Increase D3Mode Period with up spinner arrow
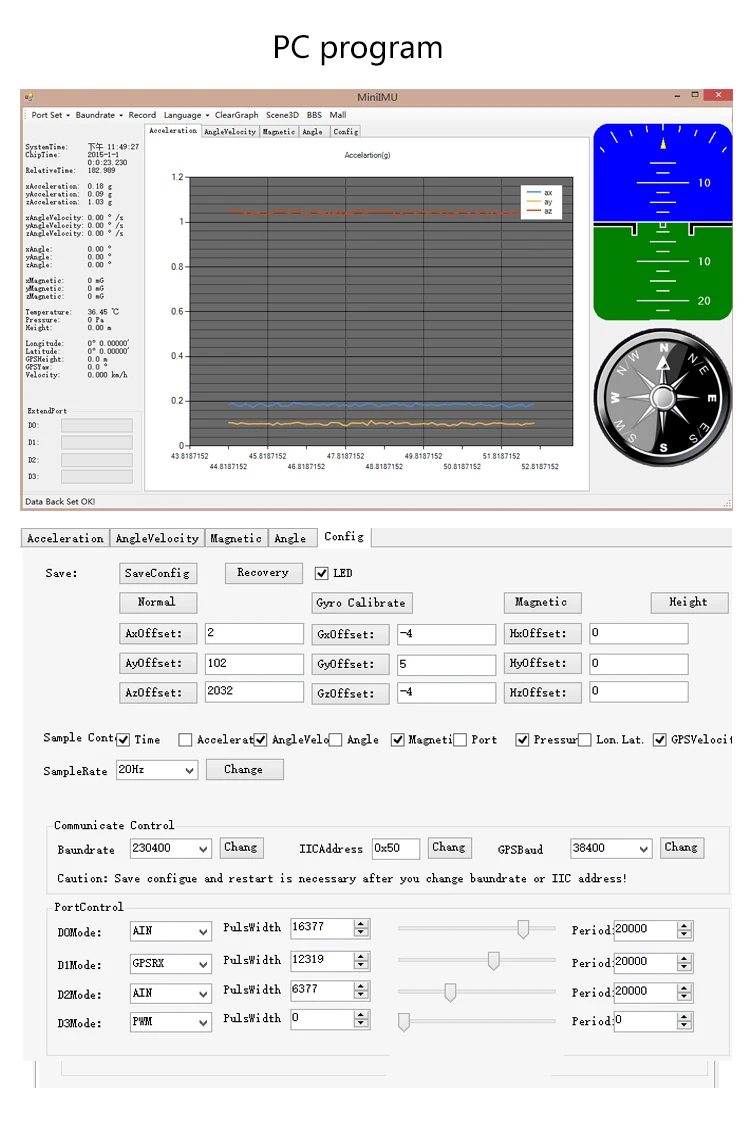 684,1016
